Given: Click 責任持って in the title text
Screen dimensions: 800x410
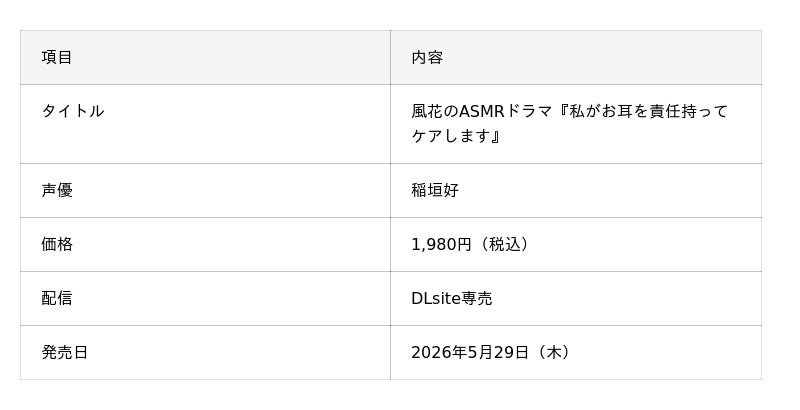Looking at the screenshot, I should tap(689, 111).
